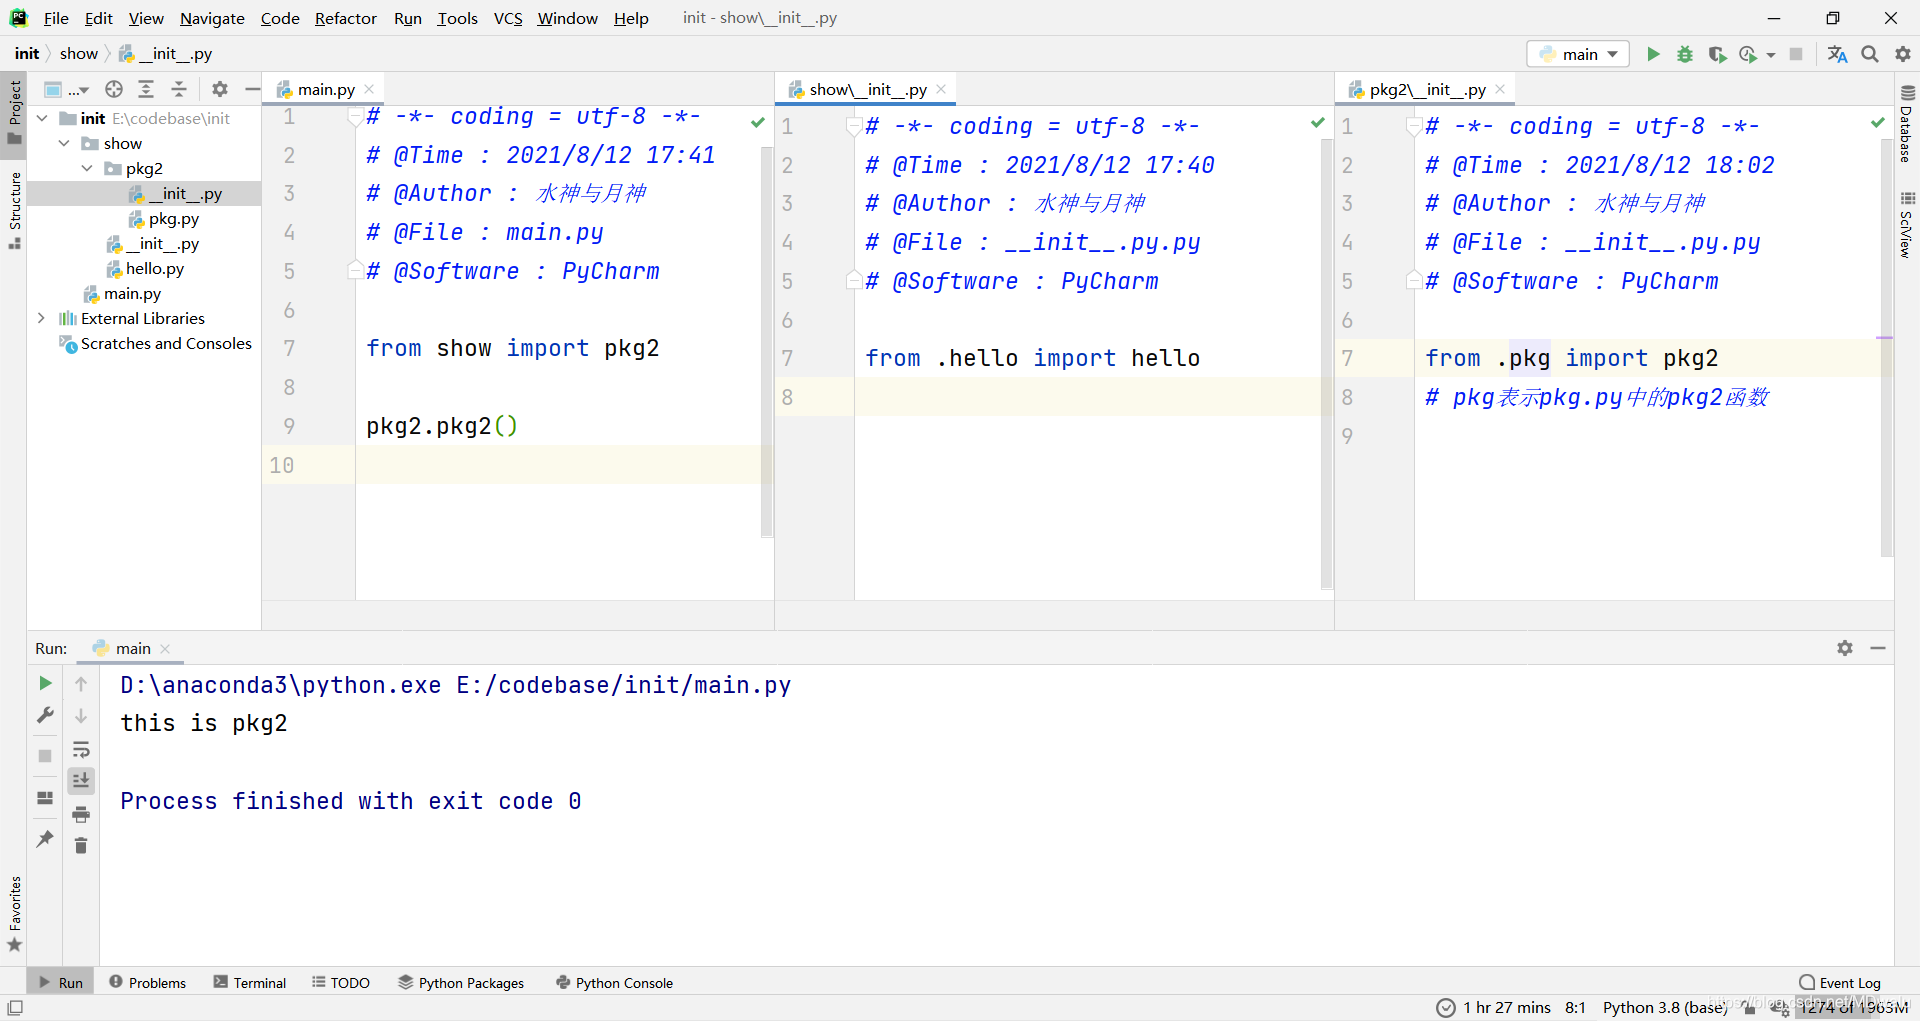Switch to the pkg2\__init__.py editor tab
This screenshot has height=1021, width=1920.
click(x=1427, y=89)
